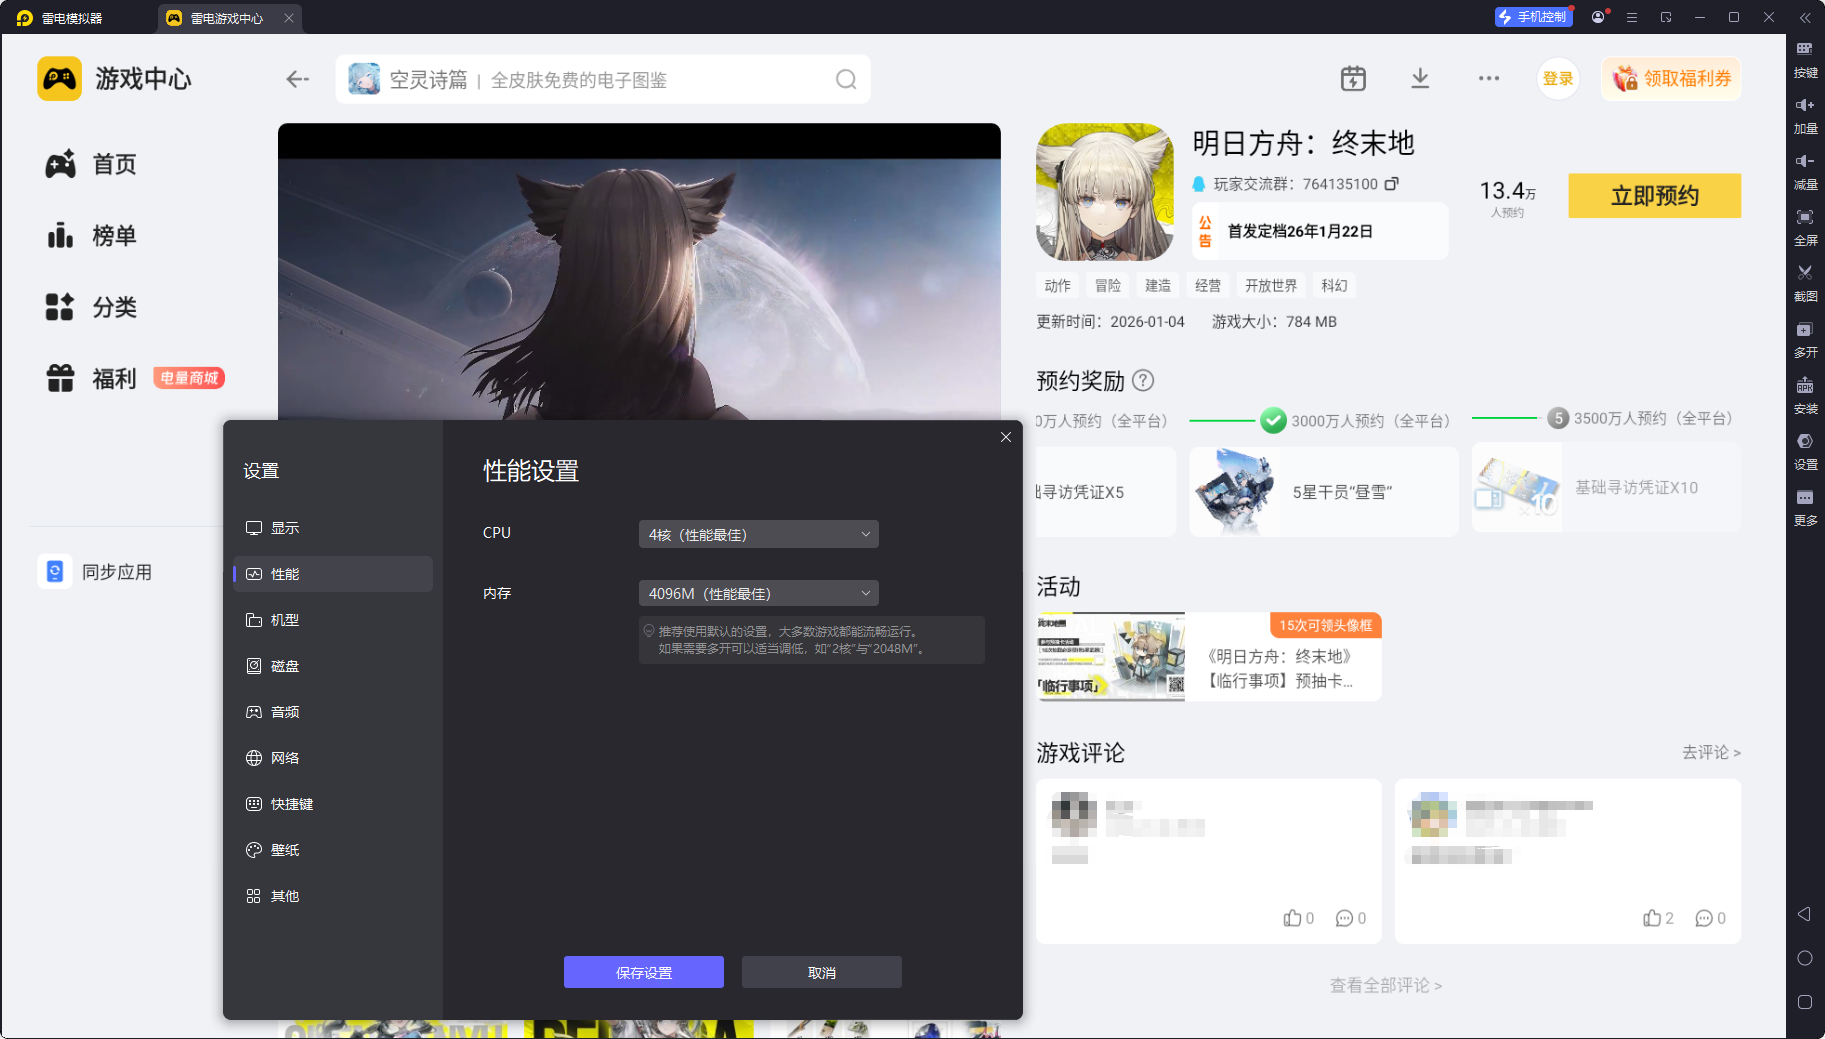
Task: Expand the CPU cores dropdown
Action: point(759,534)
